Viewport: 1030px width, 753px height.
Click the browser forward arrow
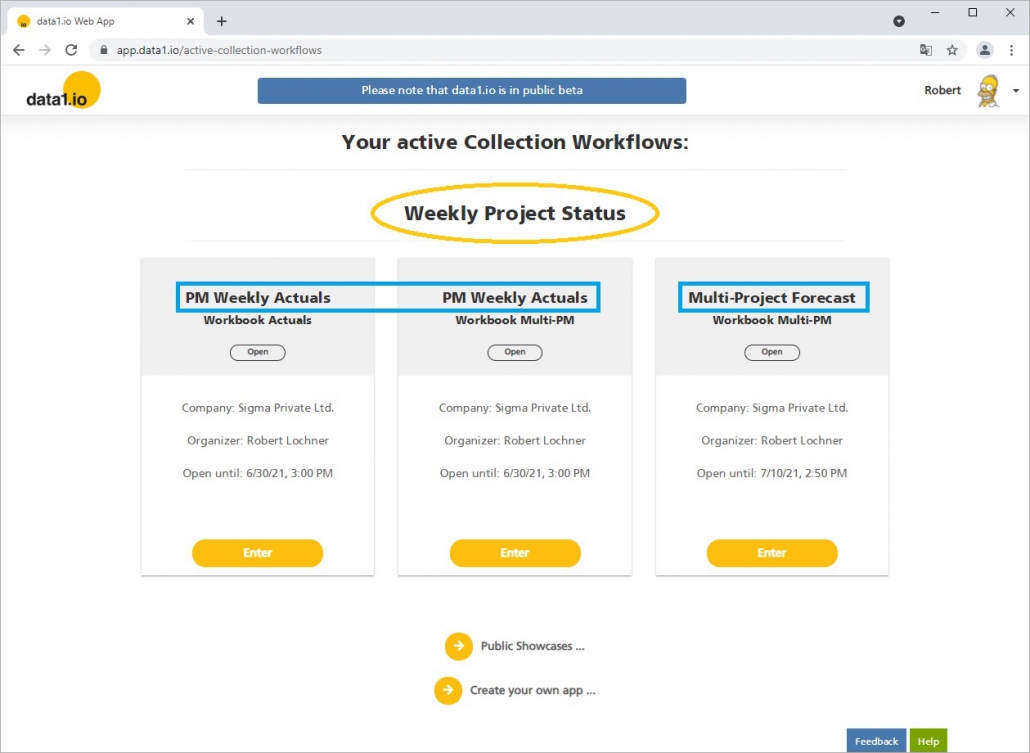point(45,50)
